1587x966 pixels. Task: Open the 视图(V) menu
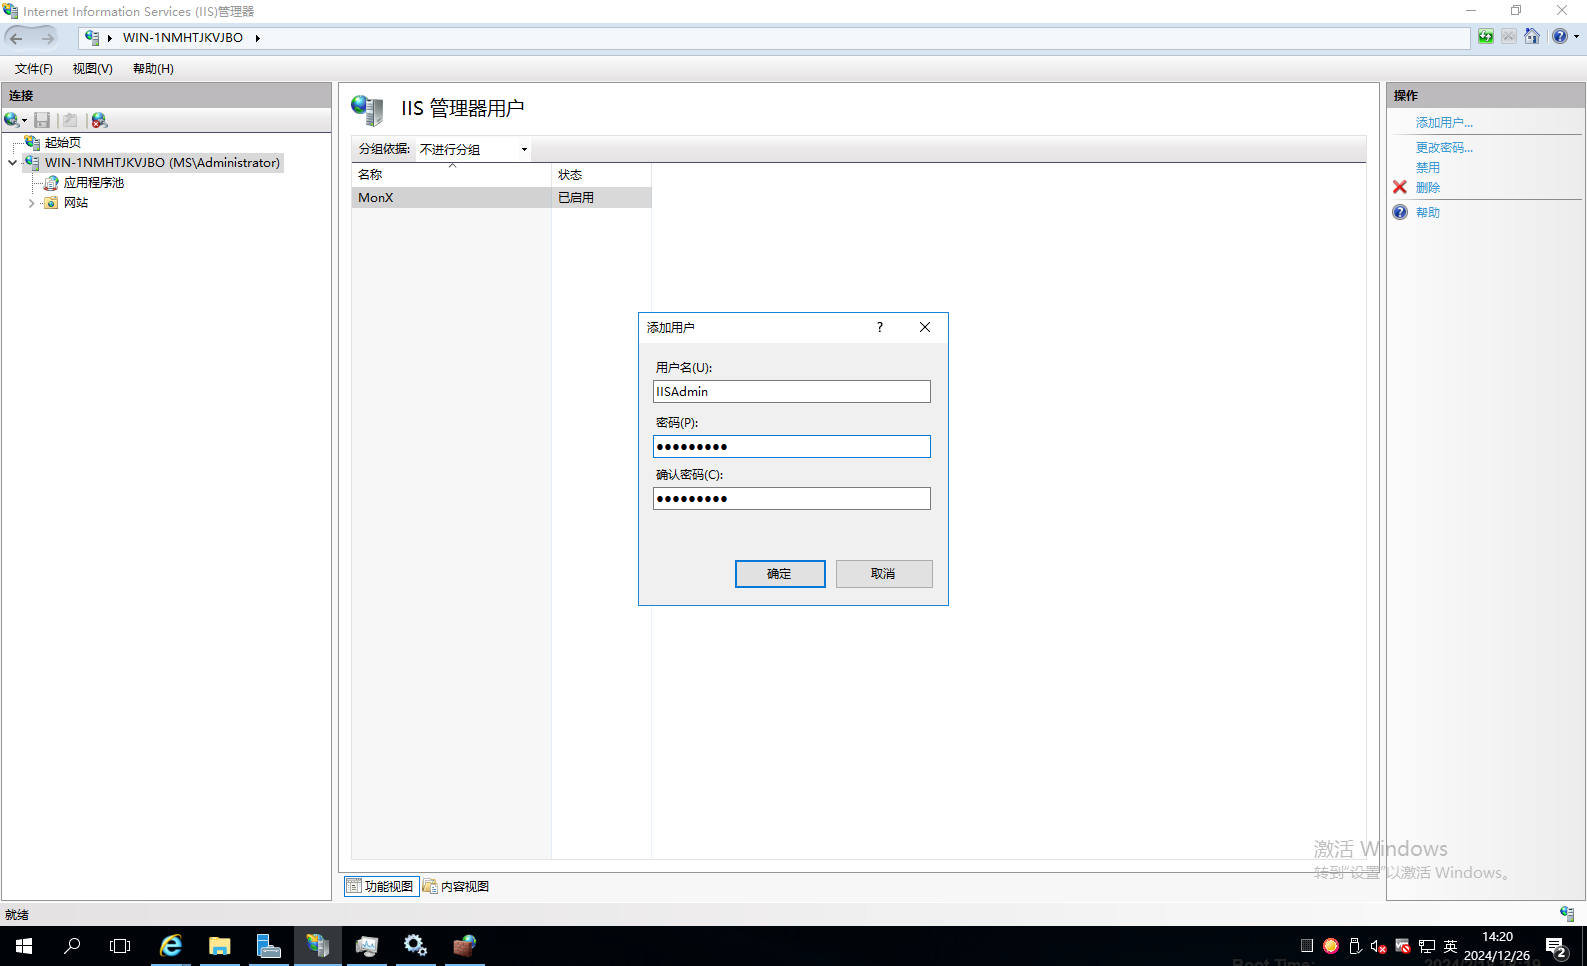pos(92,69)
